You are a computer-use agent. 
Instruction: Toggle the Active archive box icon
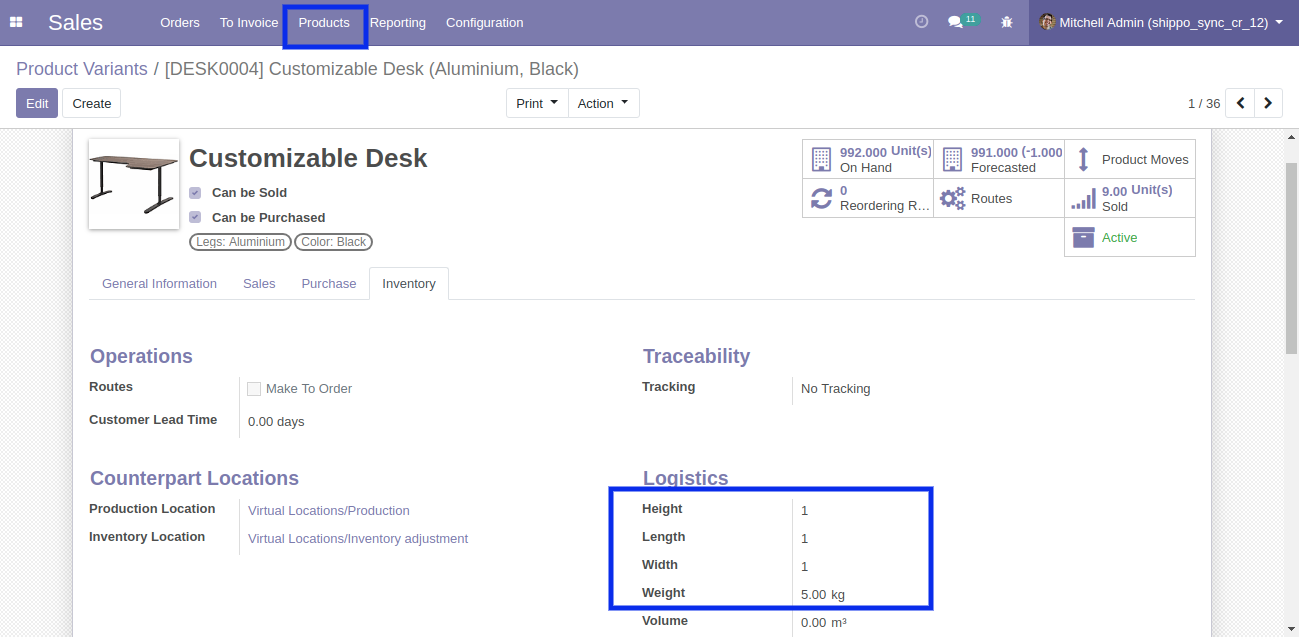click(1083, 237)
